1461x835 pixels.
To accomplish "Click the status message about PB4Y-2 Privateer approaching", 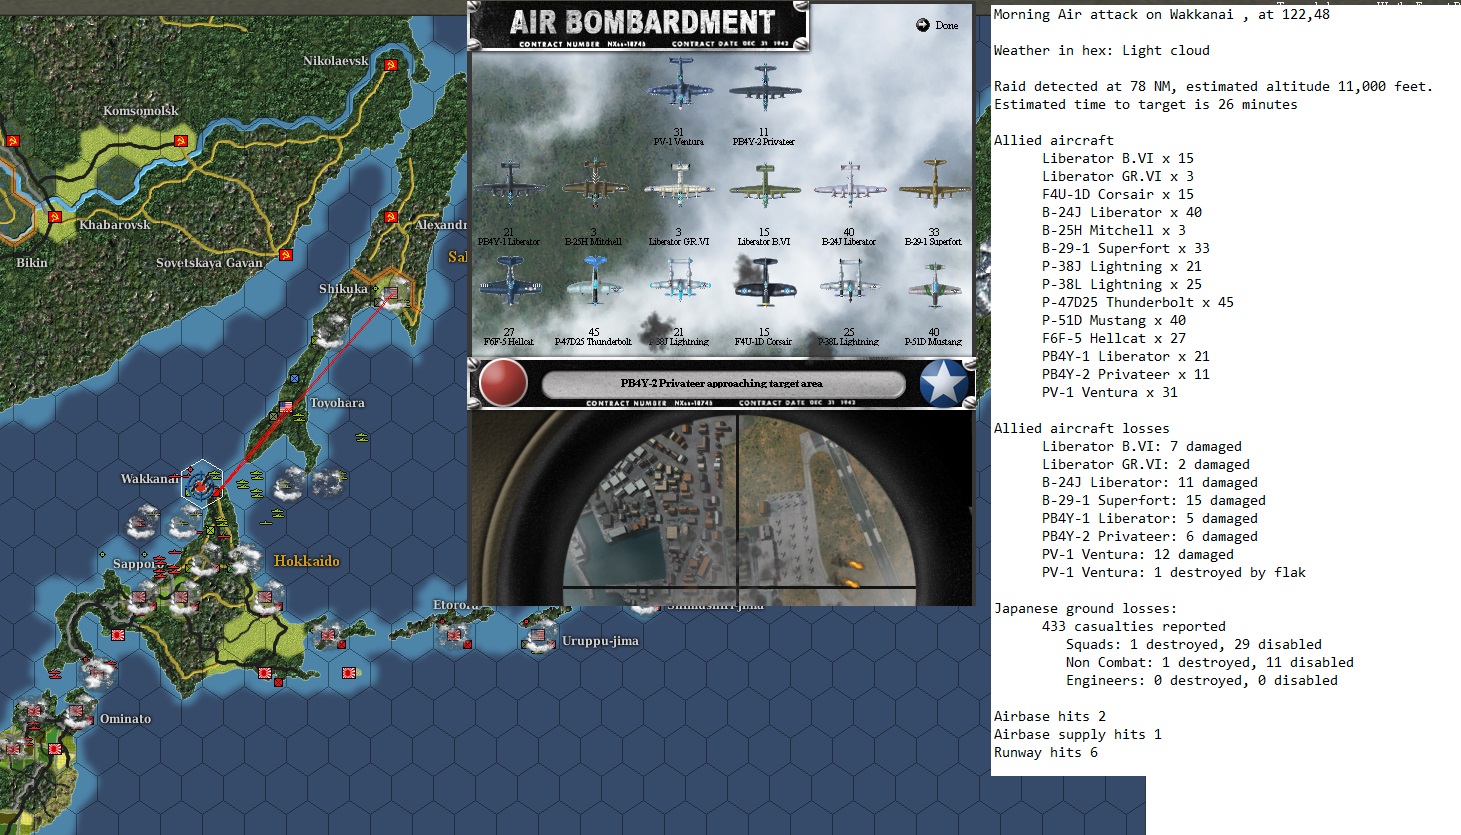I will (x=722, y=383).
